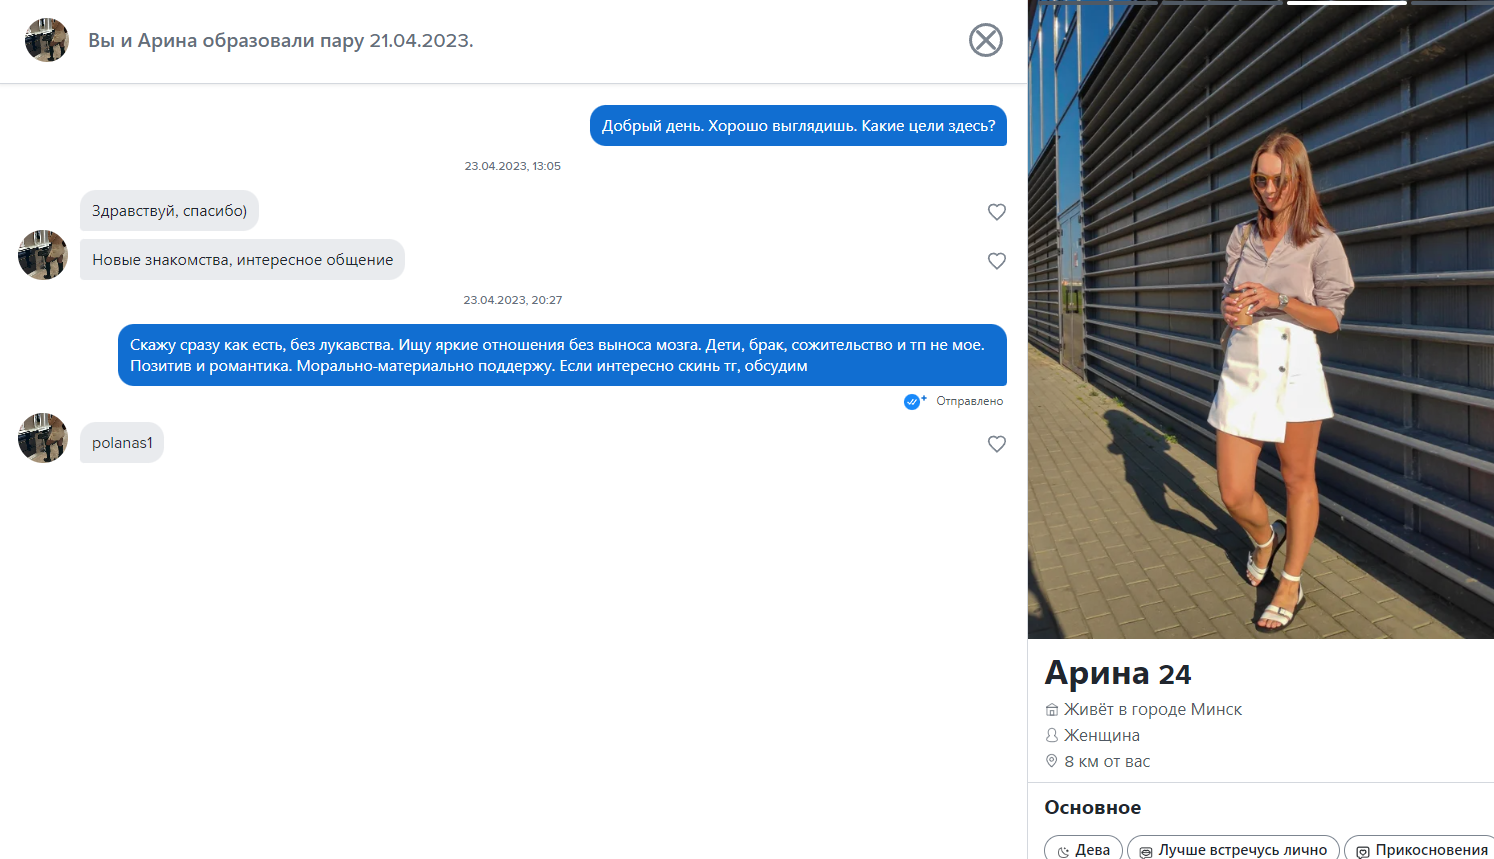Click the 'Отправлено' status label
1494x859 pixels.
pos(969,401)
